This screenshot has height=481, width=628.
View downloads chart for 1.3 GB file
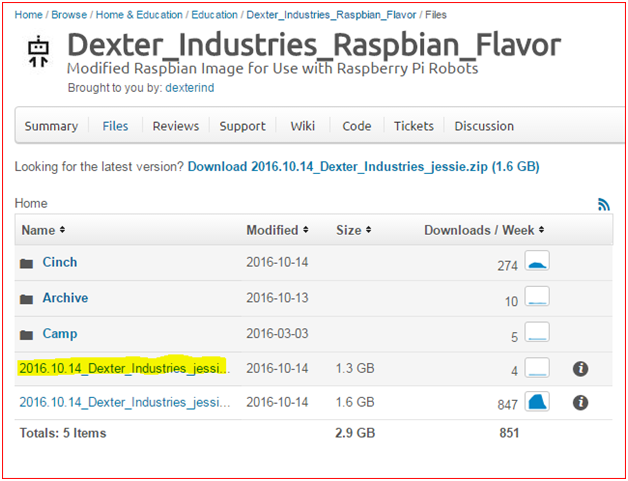(537, 368)
